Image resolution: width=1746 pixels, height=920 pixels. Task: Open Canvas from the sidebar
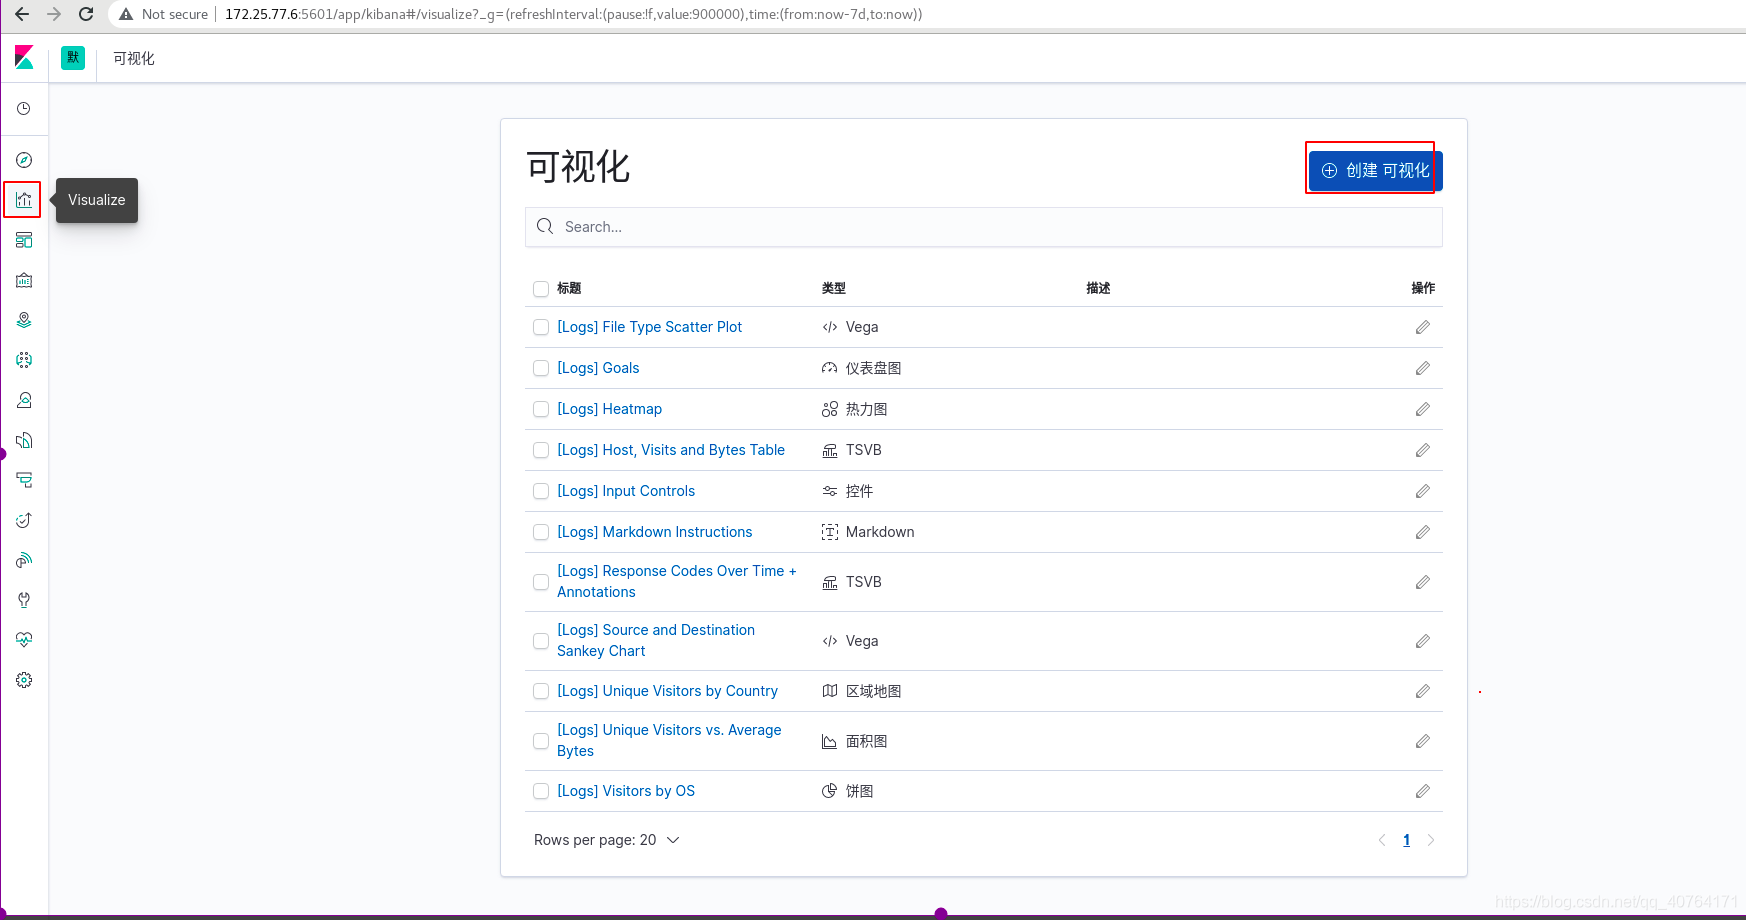24,280
